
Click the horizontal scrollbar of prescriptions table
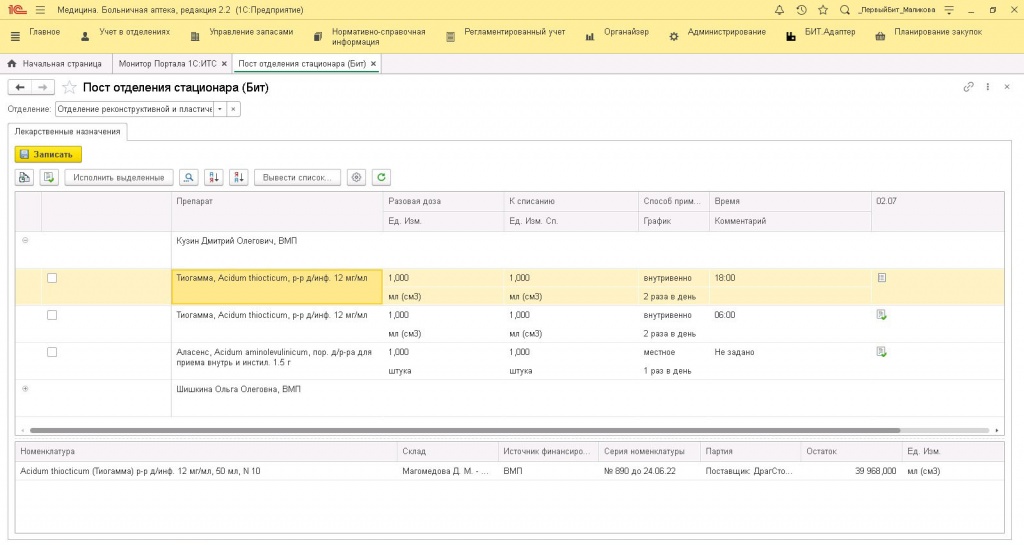click(x=464, y=431)
